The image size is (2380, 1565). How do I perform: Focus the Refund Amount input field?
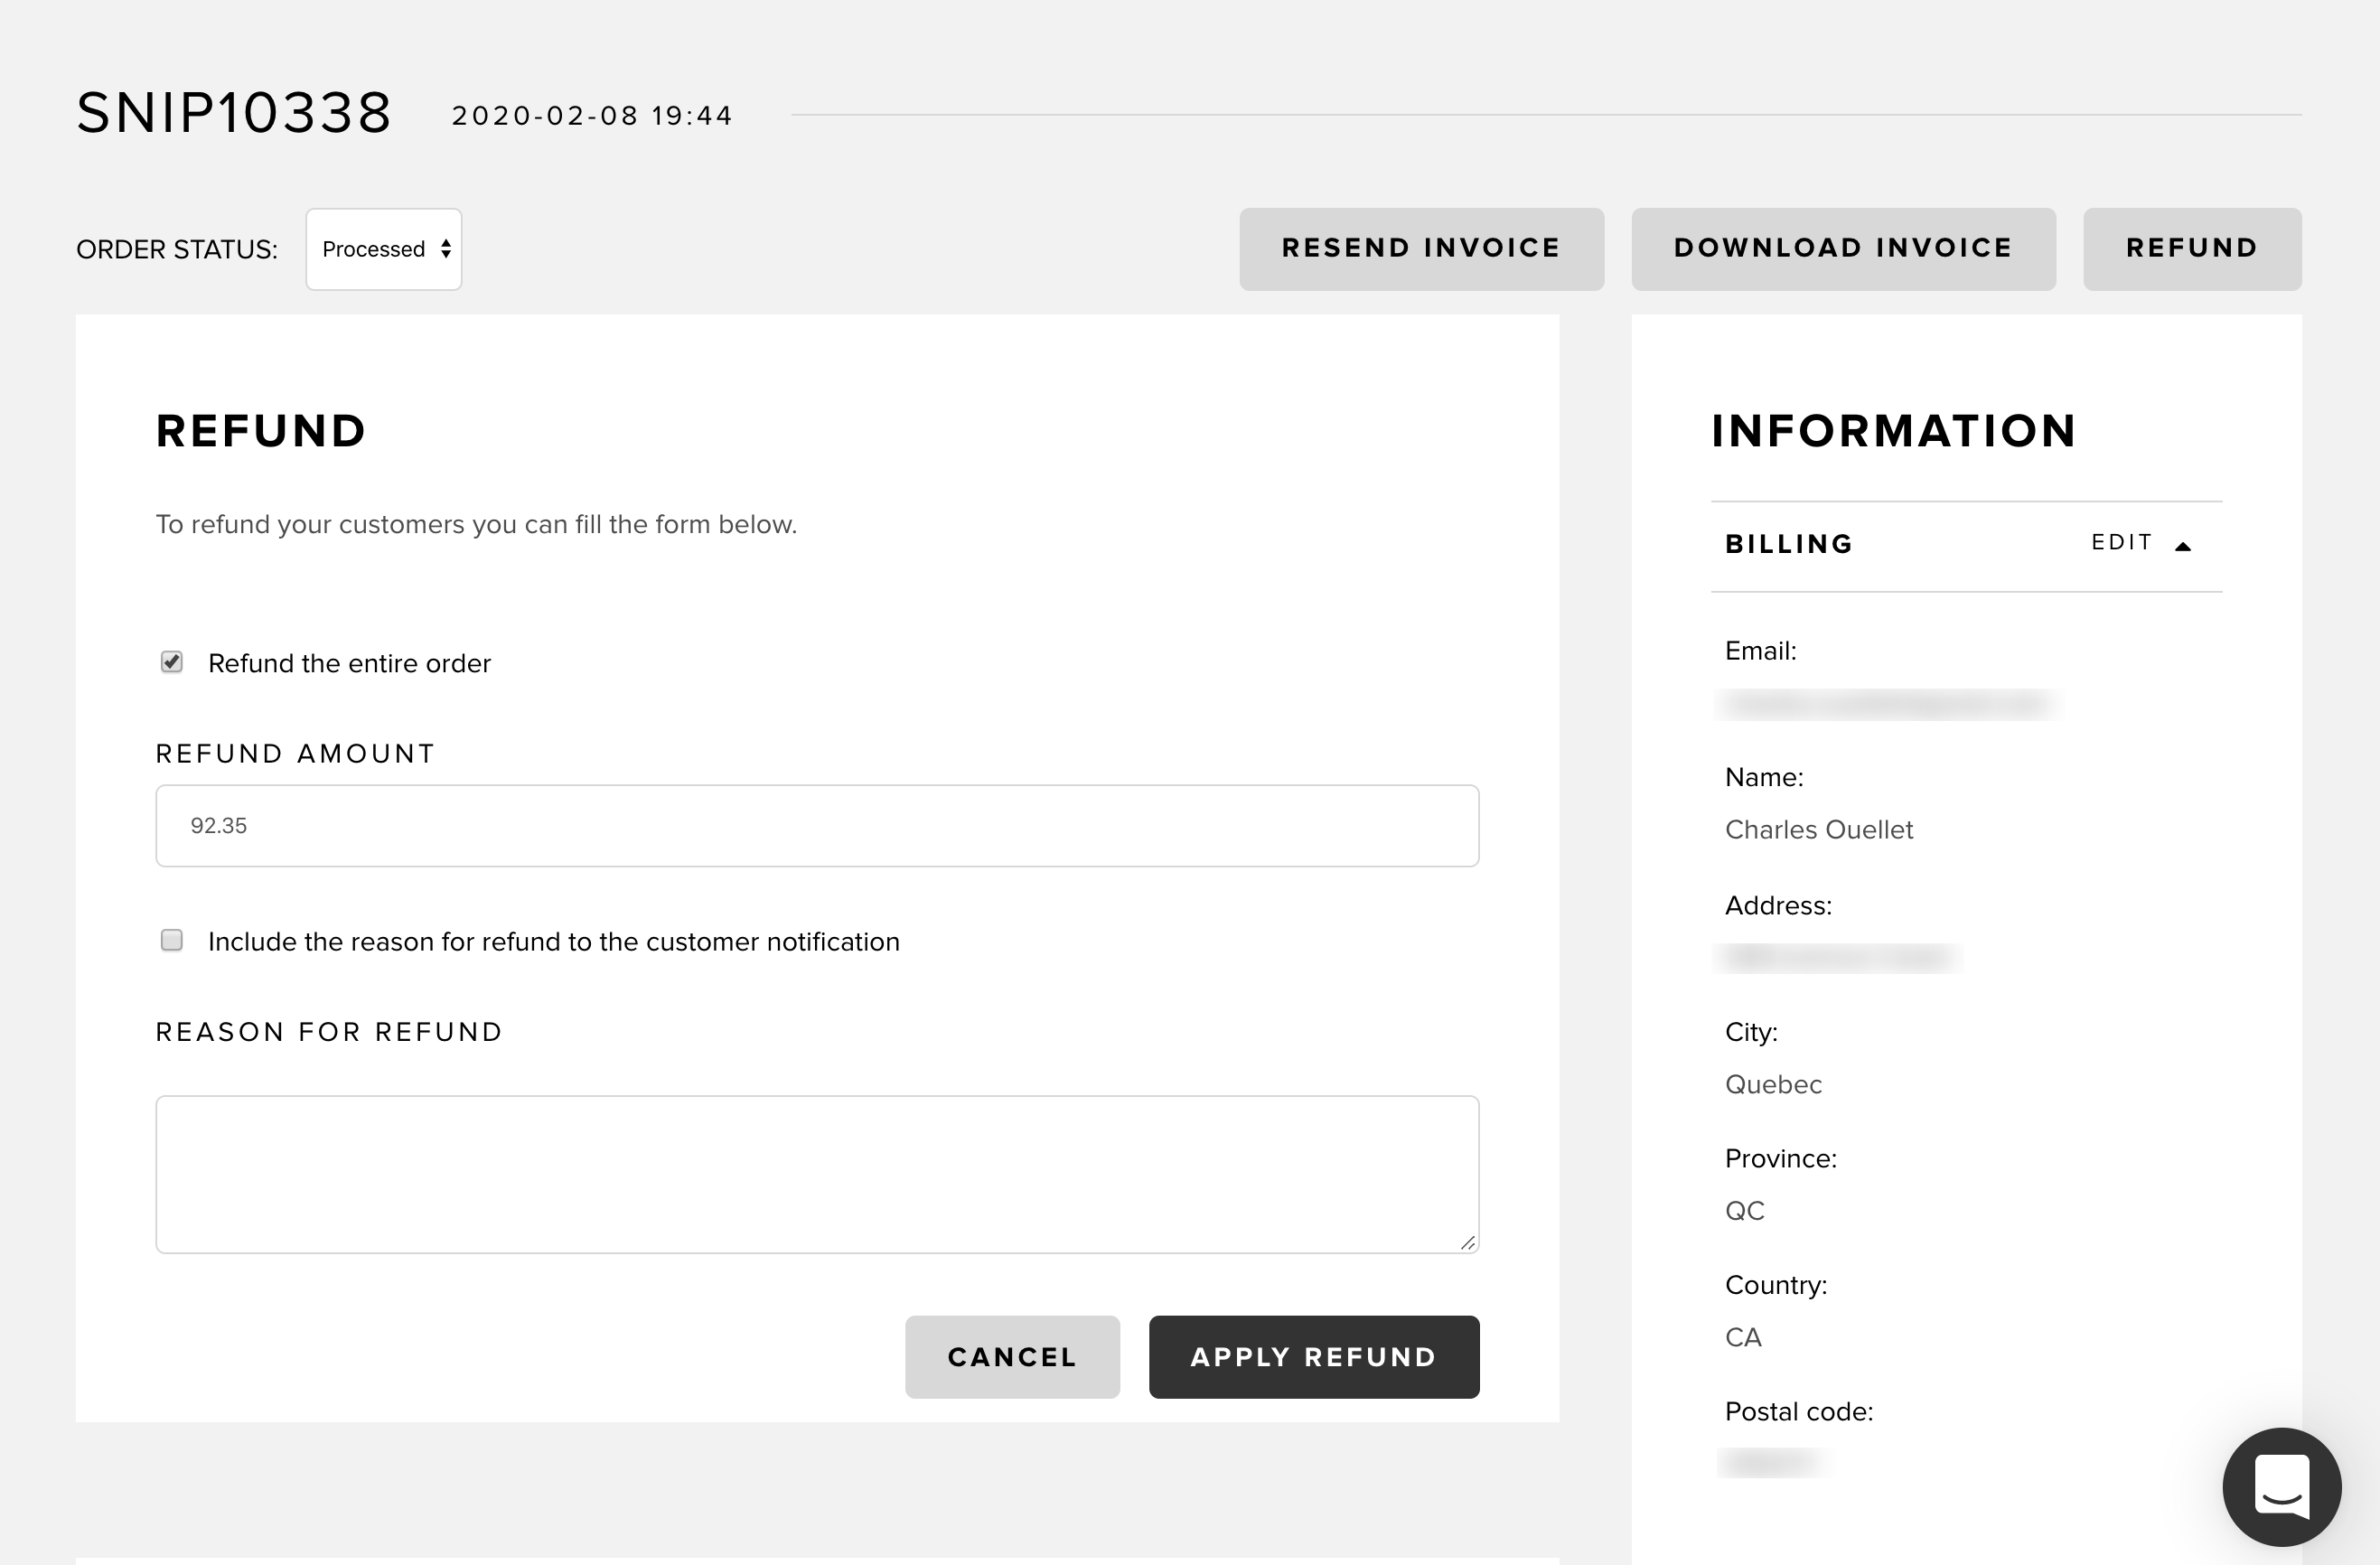(817, 826)
